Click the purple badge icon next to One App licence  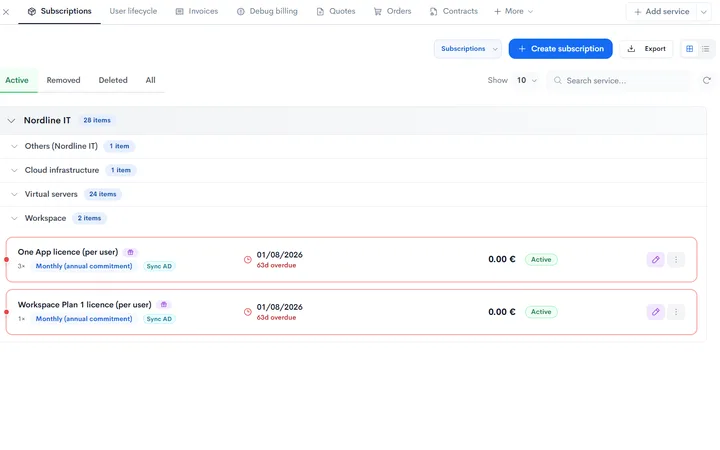coord(130,252)
